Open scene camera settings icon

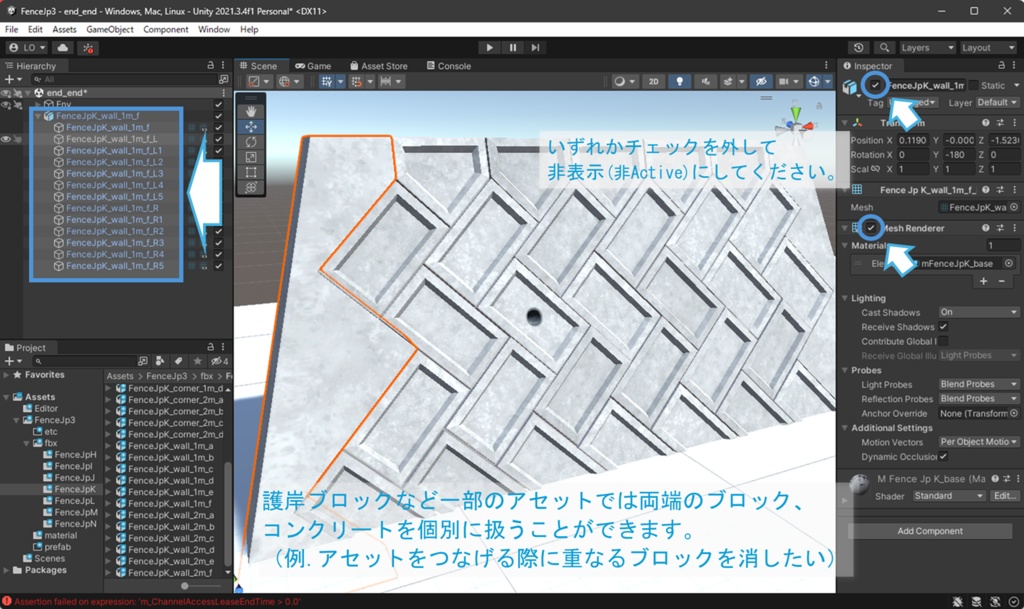(x=782, y=82)
